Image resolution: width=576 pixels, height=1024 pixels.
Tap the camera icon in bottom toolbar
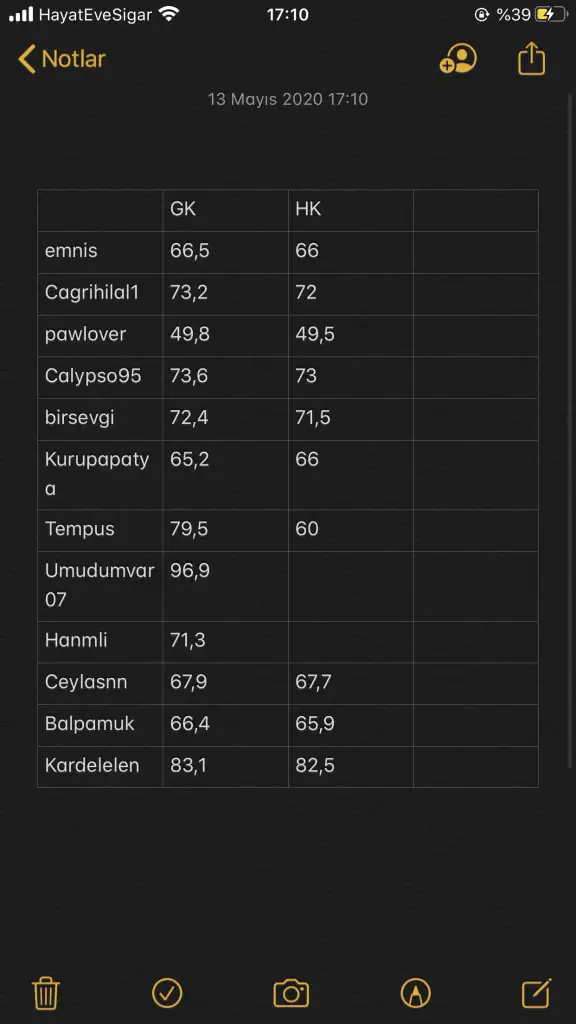point(291,993)
